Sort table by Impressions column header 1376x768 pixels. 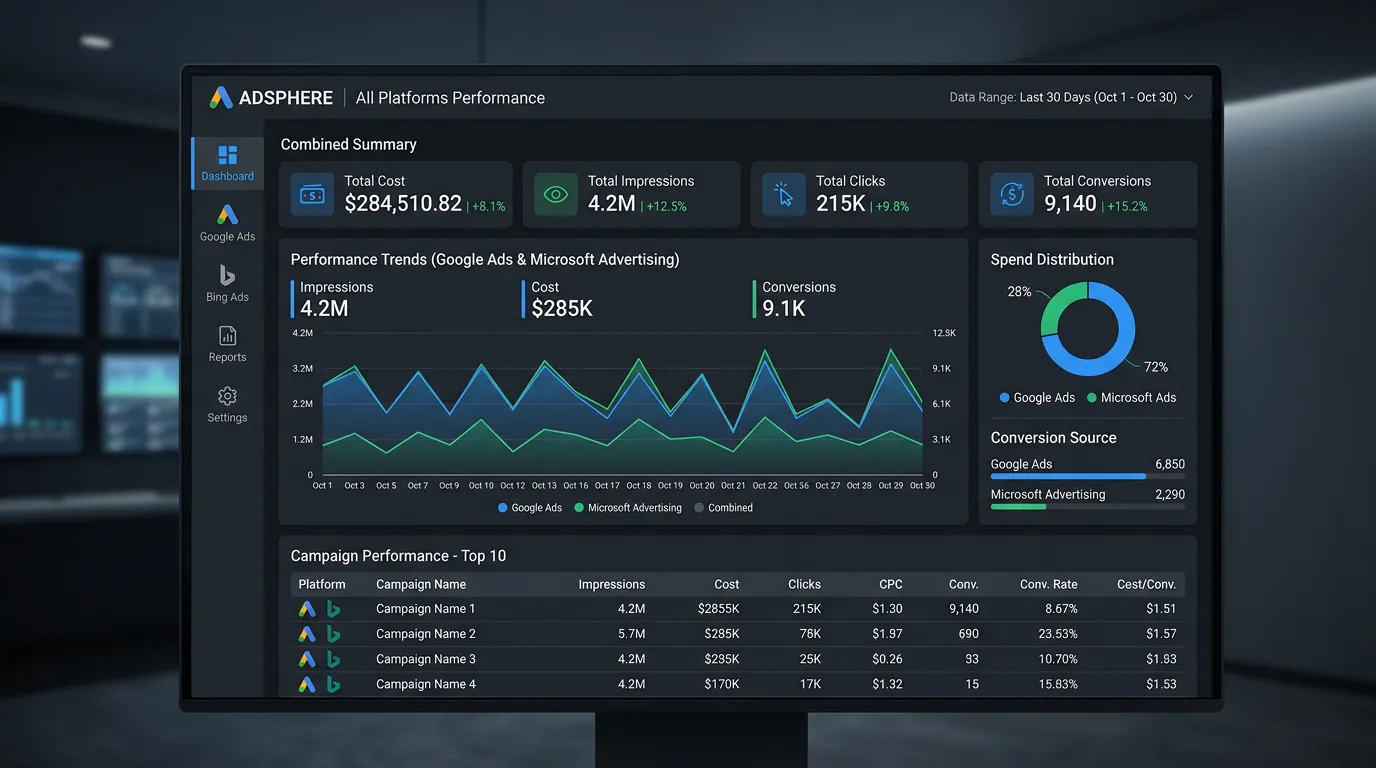(x=612, y=585)
